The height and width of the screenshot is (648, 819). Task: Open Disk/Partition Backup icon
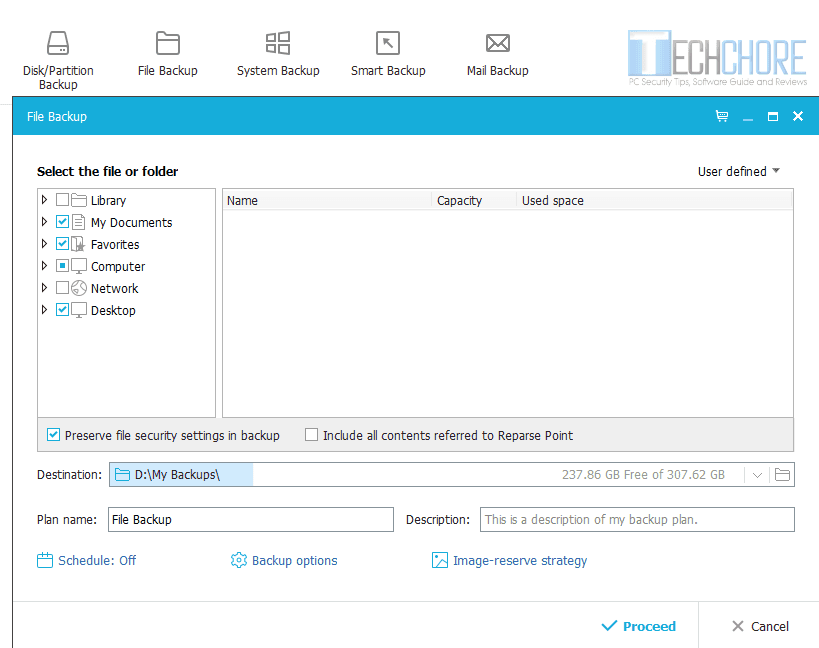click(58, 43)
